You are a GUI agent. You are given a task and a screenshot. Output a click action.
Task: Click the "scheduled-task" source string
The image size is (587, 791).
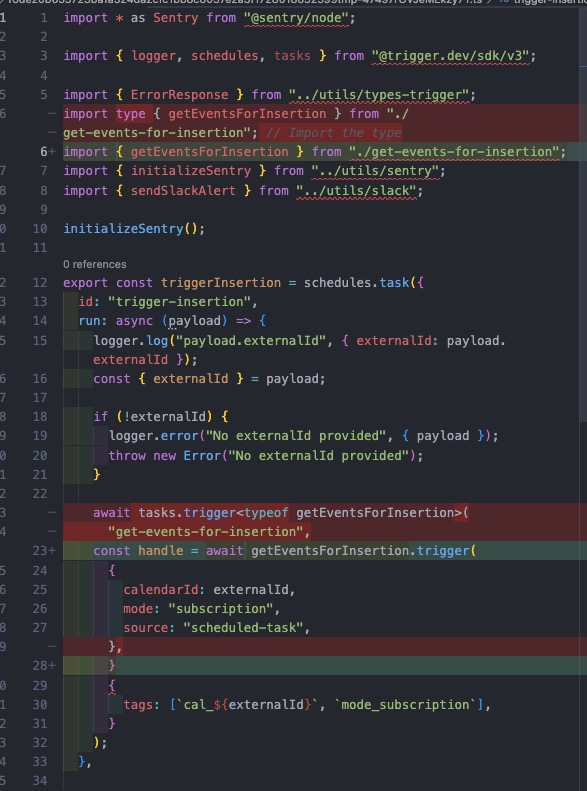tap(243, 628)
